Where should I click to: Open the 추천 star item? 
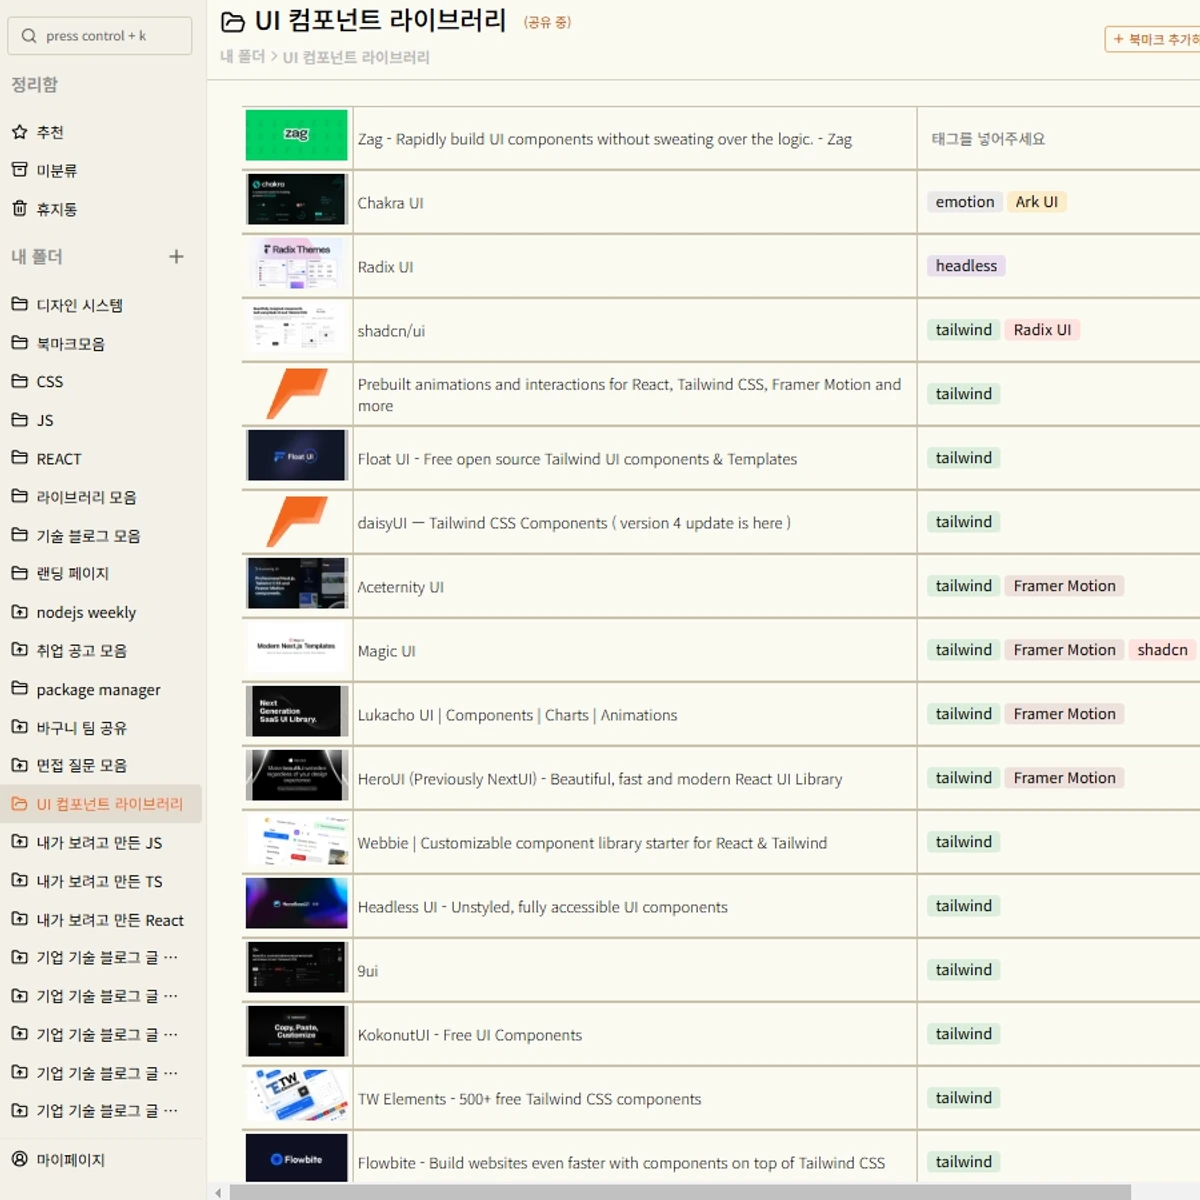click(37, 132)
